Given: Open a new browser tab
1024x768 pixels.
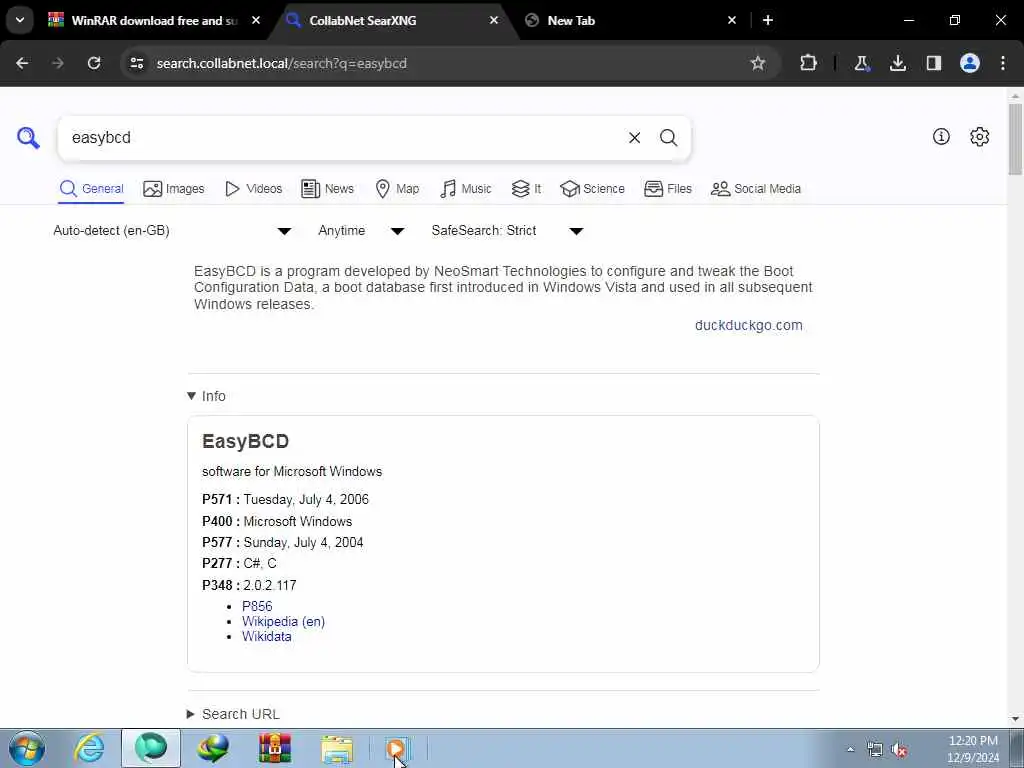Looking at the screenshot, I should tap(768, 20).
